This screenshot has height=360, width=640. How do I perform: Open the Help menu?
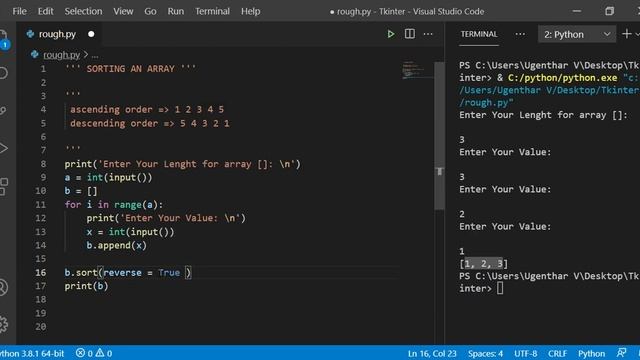pyautogui.click(x=250, y=11)
